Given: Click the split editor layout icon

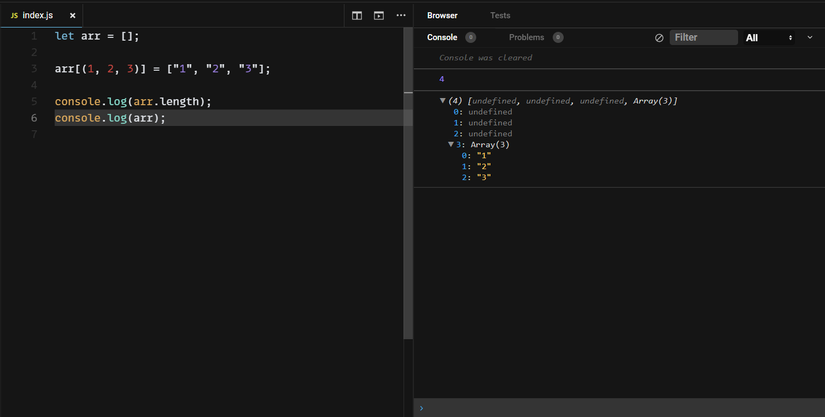Looking at the screenshot, I should point(357,16).
